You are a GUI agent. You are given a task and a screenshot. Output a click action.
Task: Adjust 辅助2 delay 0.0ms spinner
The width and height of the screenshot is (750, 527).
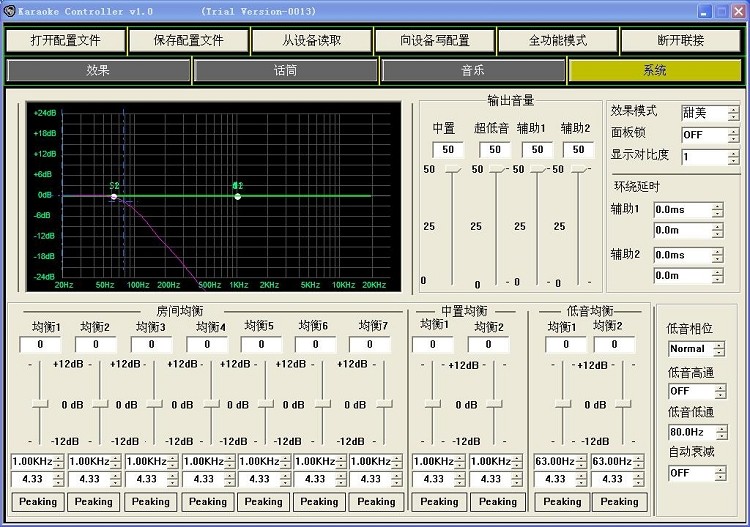[x=689, y=255]
